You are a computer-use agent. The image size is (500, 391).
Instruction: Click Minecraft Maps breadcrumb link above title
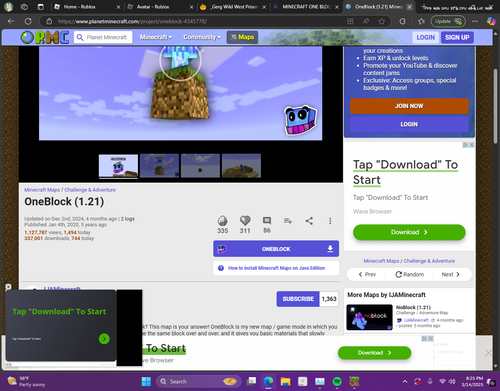pyautogui.click(x=42, y=190)
